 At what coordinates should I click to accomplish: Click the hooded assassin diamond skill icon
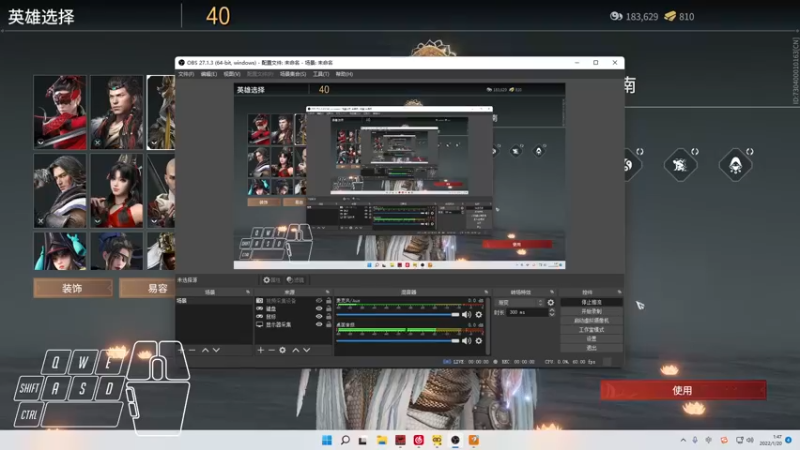(735, 165)
